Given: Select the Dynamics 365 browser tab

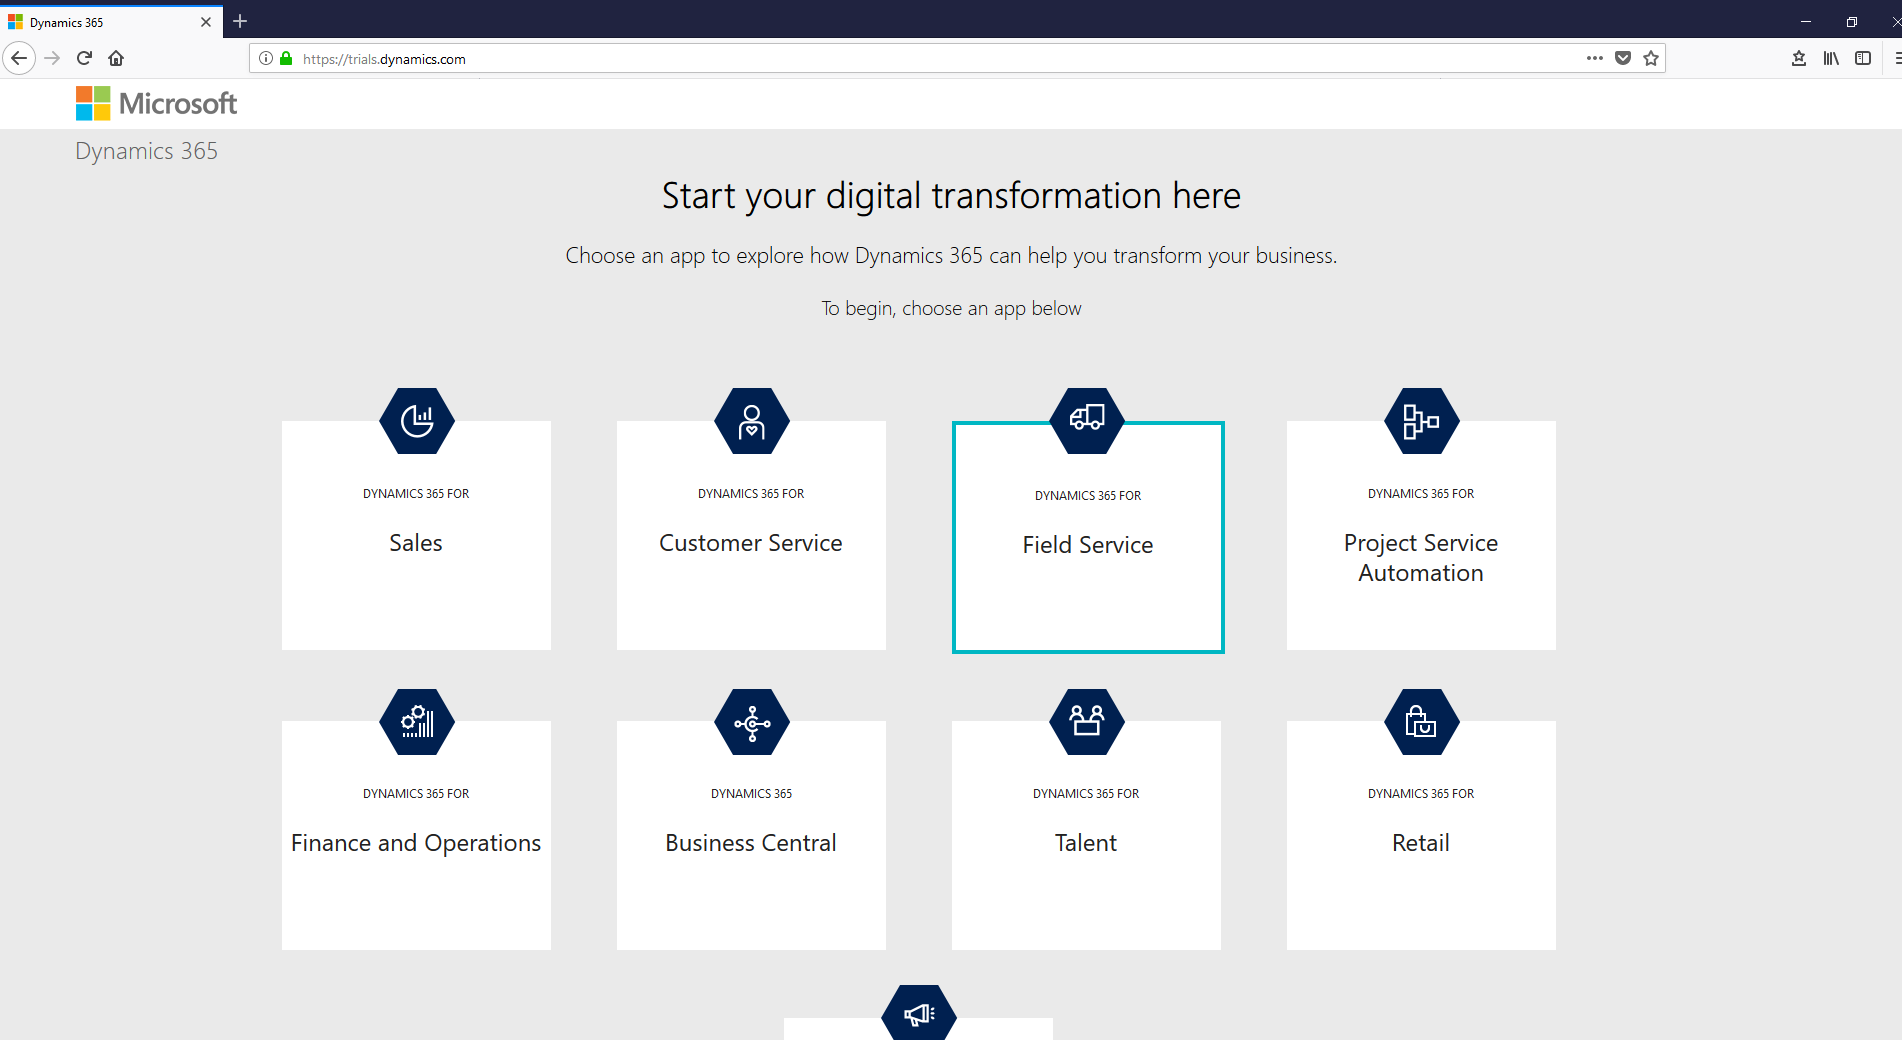Looking at the screenshot, I should 111,22.
